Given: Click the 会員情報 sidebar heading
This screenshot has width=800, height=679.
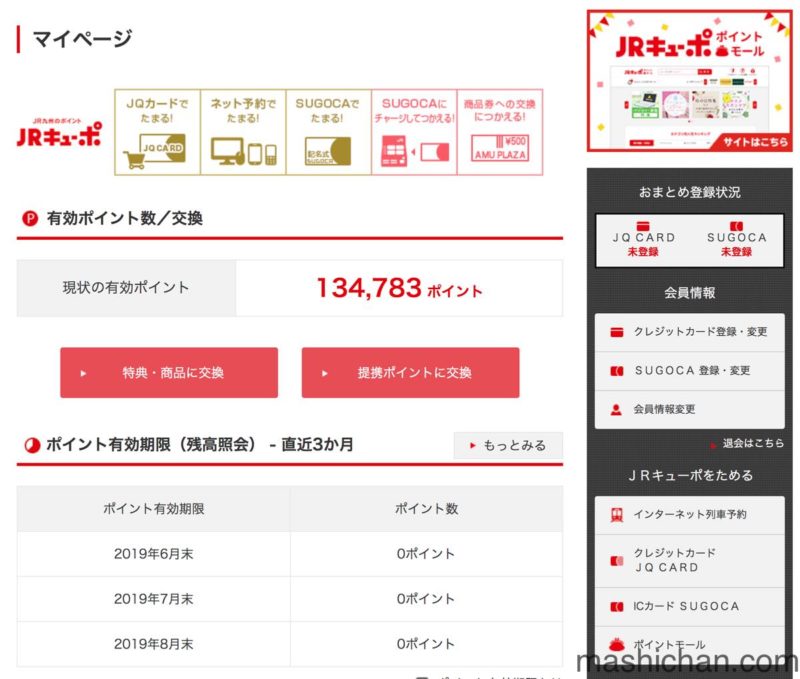Looking at the screenshot, I should click(x=690, y=293).
